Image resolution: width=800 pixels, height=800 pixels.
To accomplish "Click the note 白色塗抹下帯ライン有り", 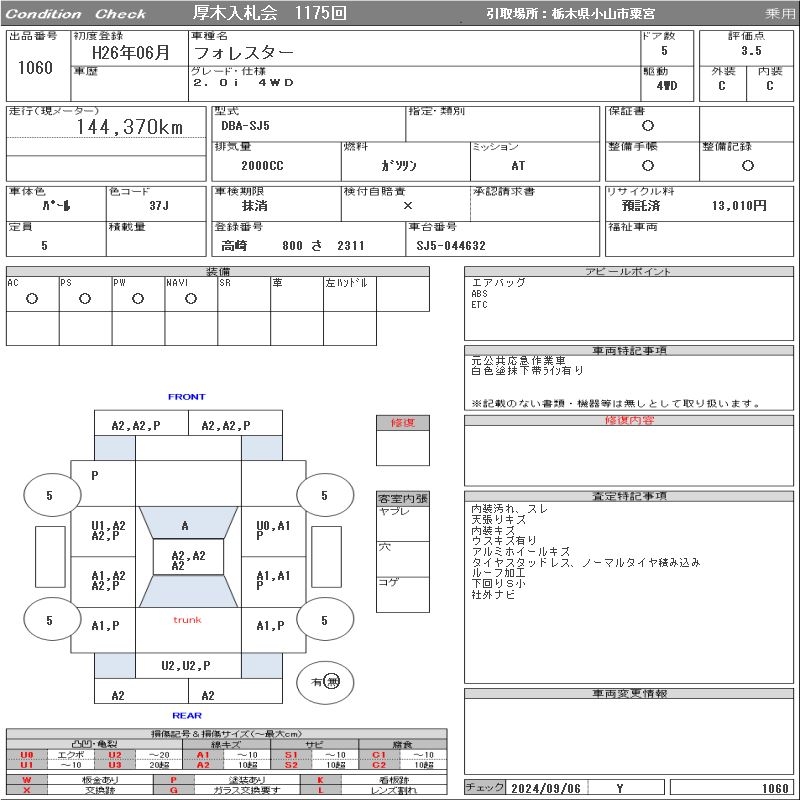I will point(527,371).
